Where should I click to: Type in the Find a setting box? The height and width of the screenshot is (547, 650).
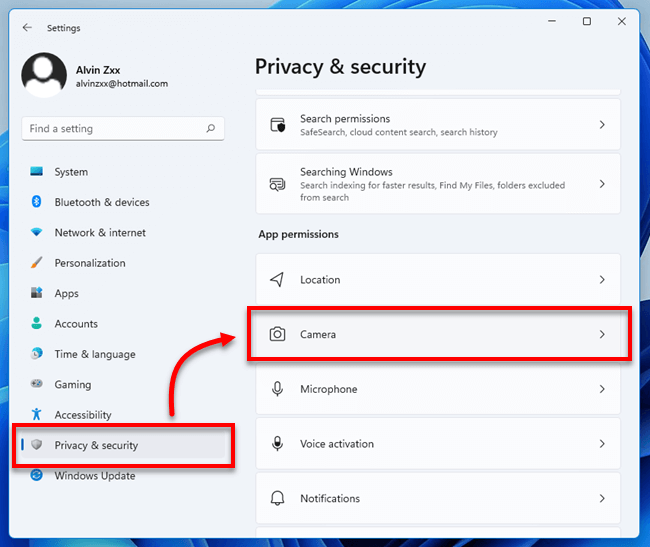pos(110,129)
